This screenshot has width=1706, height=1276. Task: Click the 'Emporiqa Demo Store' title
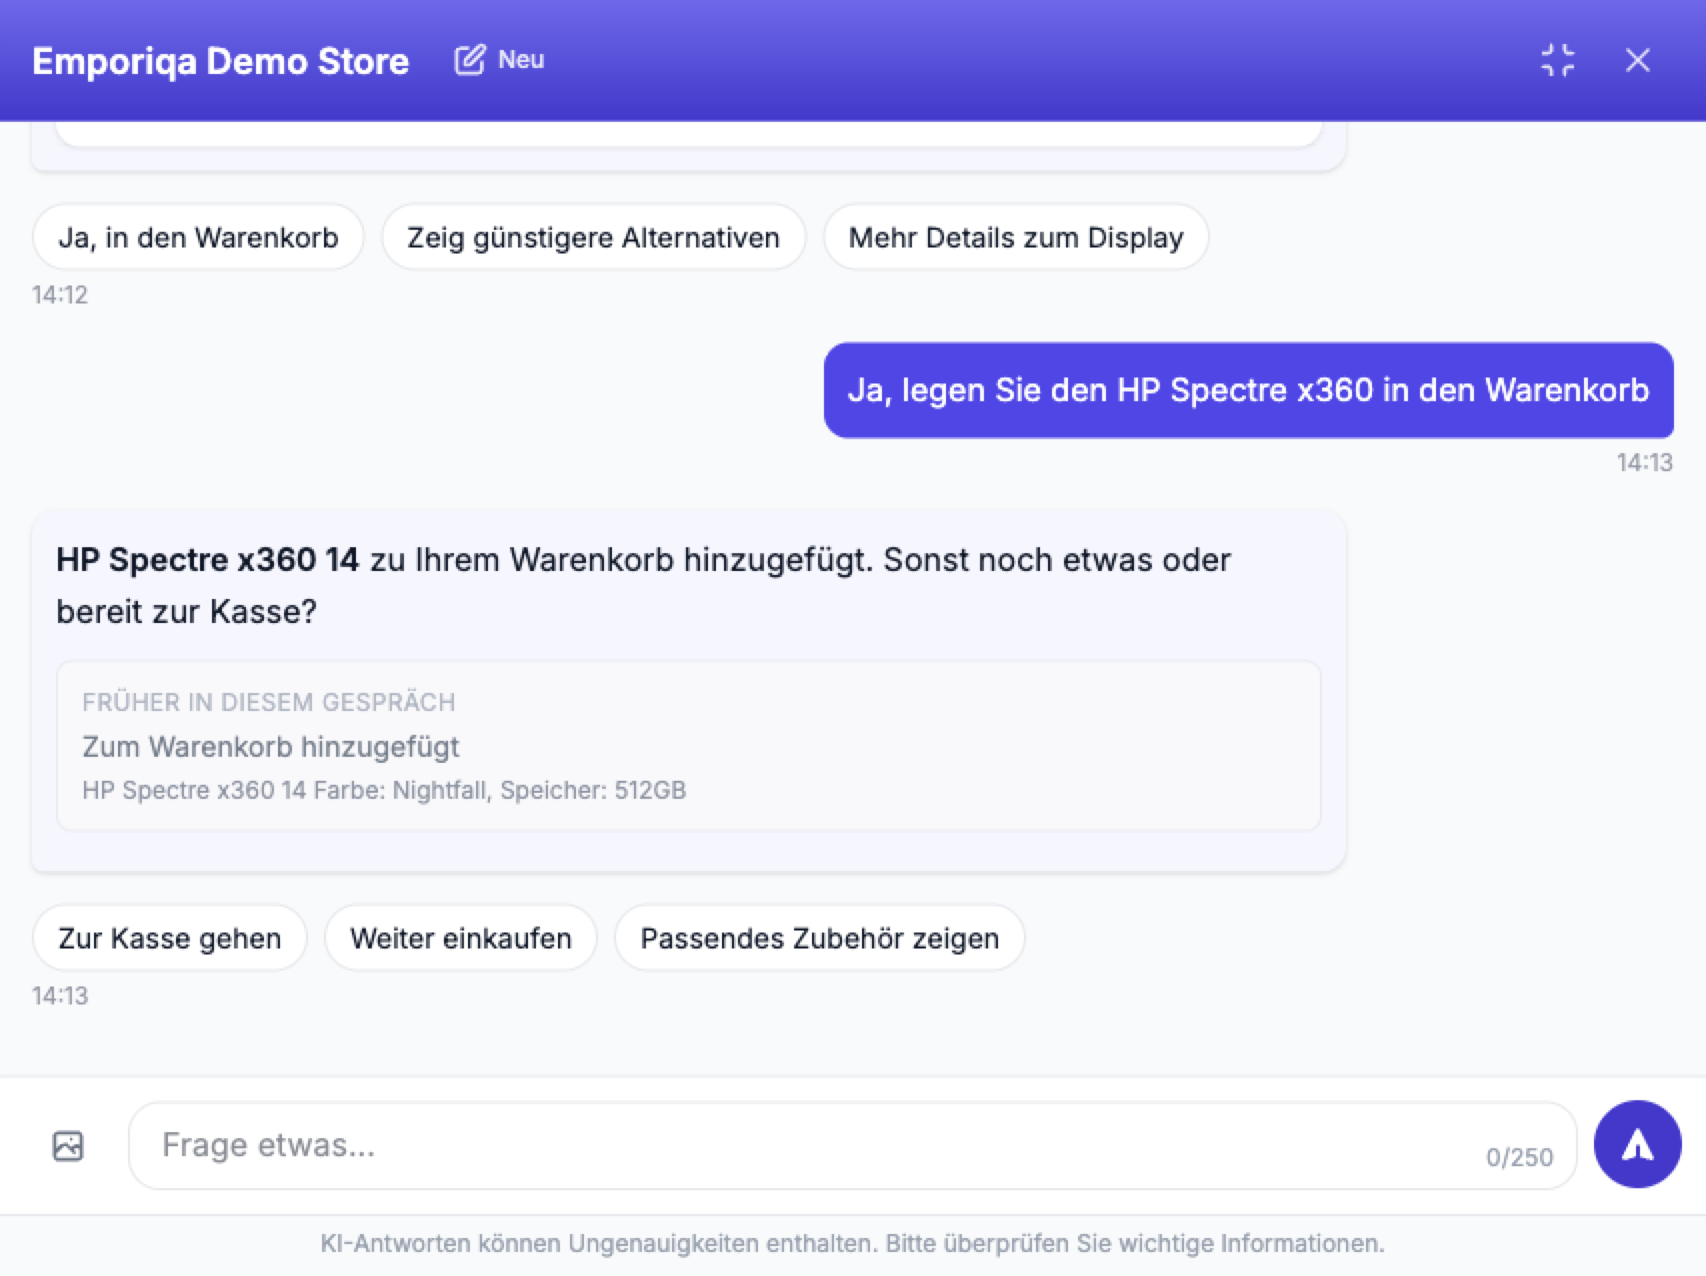point(220,61)
